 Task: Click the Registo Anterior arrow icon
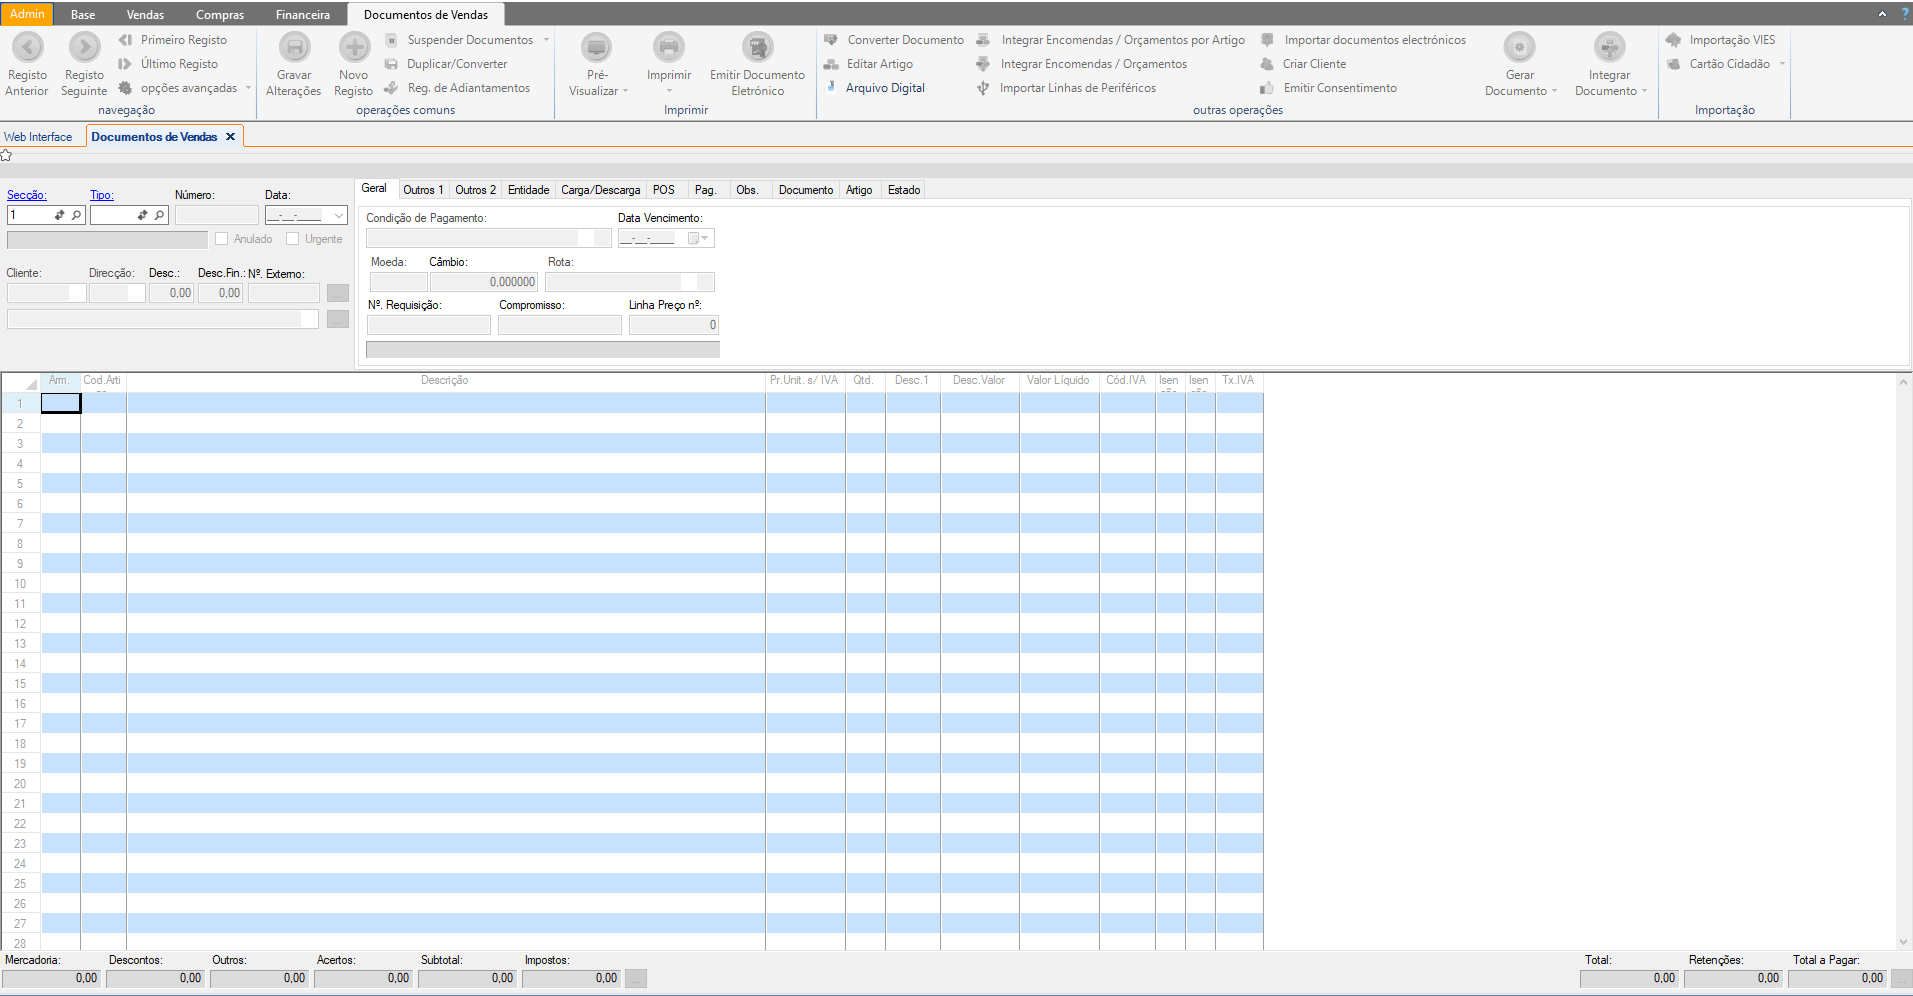(27, 48)
